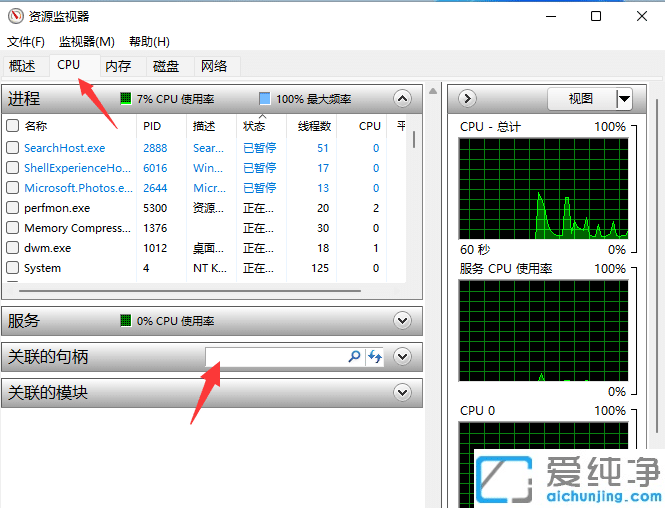Open the 文件(F) menu
665x508 pixels.
pos(26,42)
